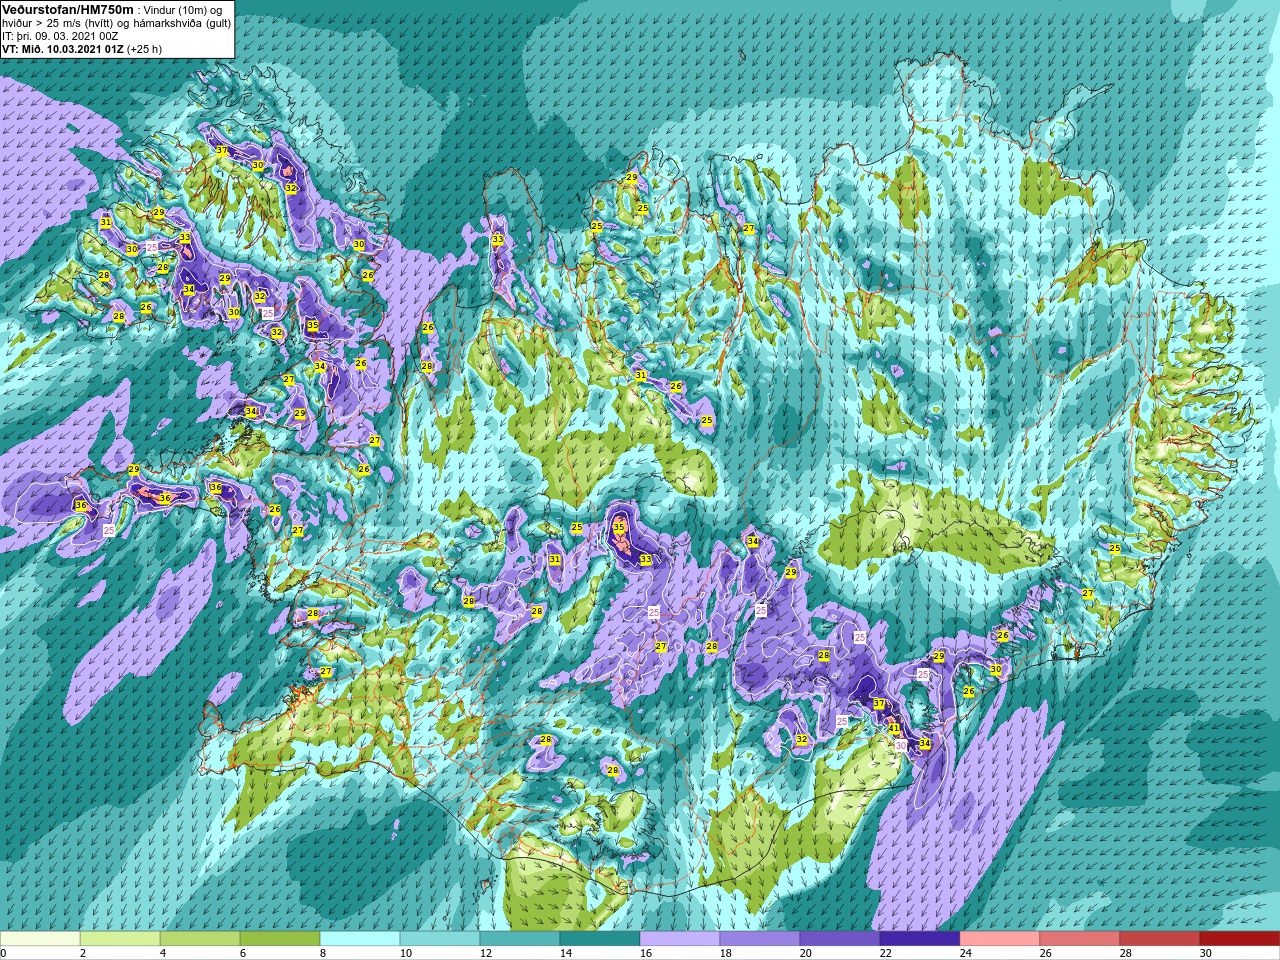This screenshot has height=960, width=1280.
Task: Click the 'Veðurstofan/HM750m' title text
Action: coord(68,10)
